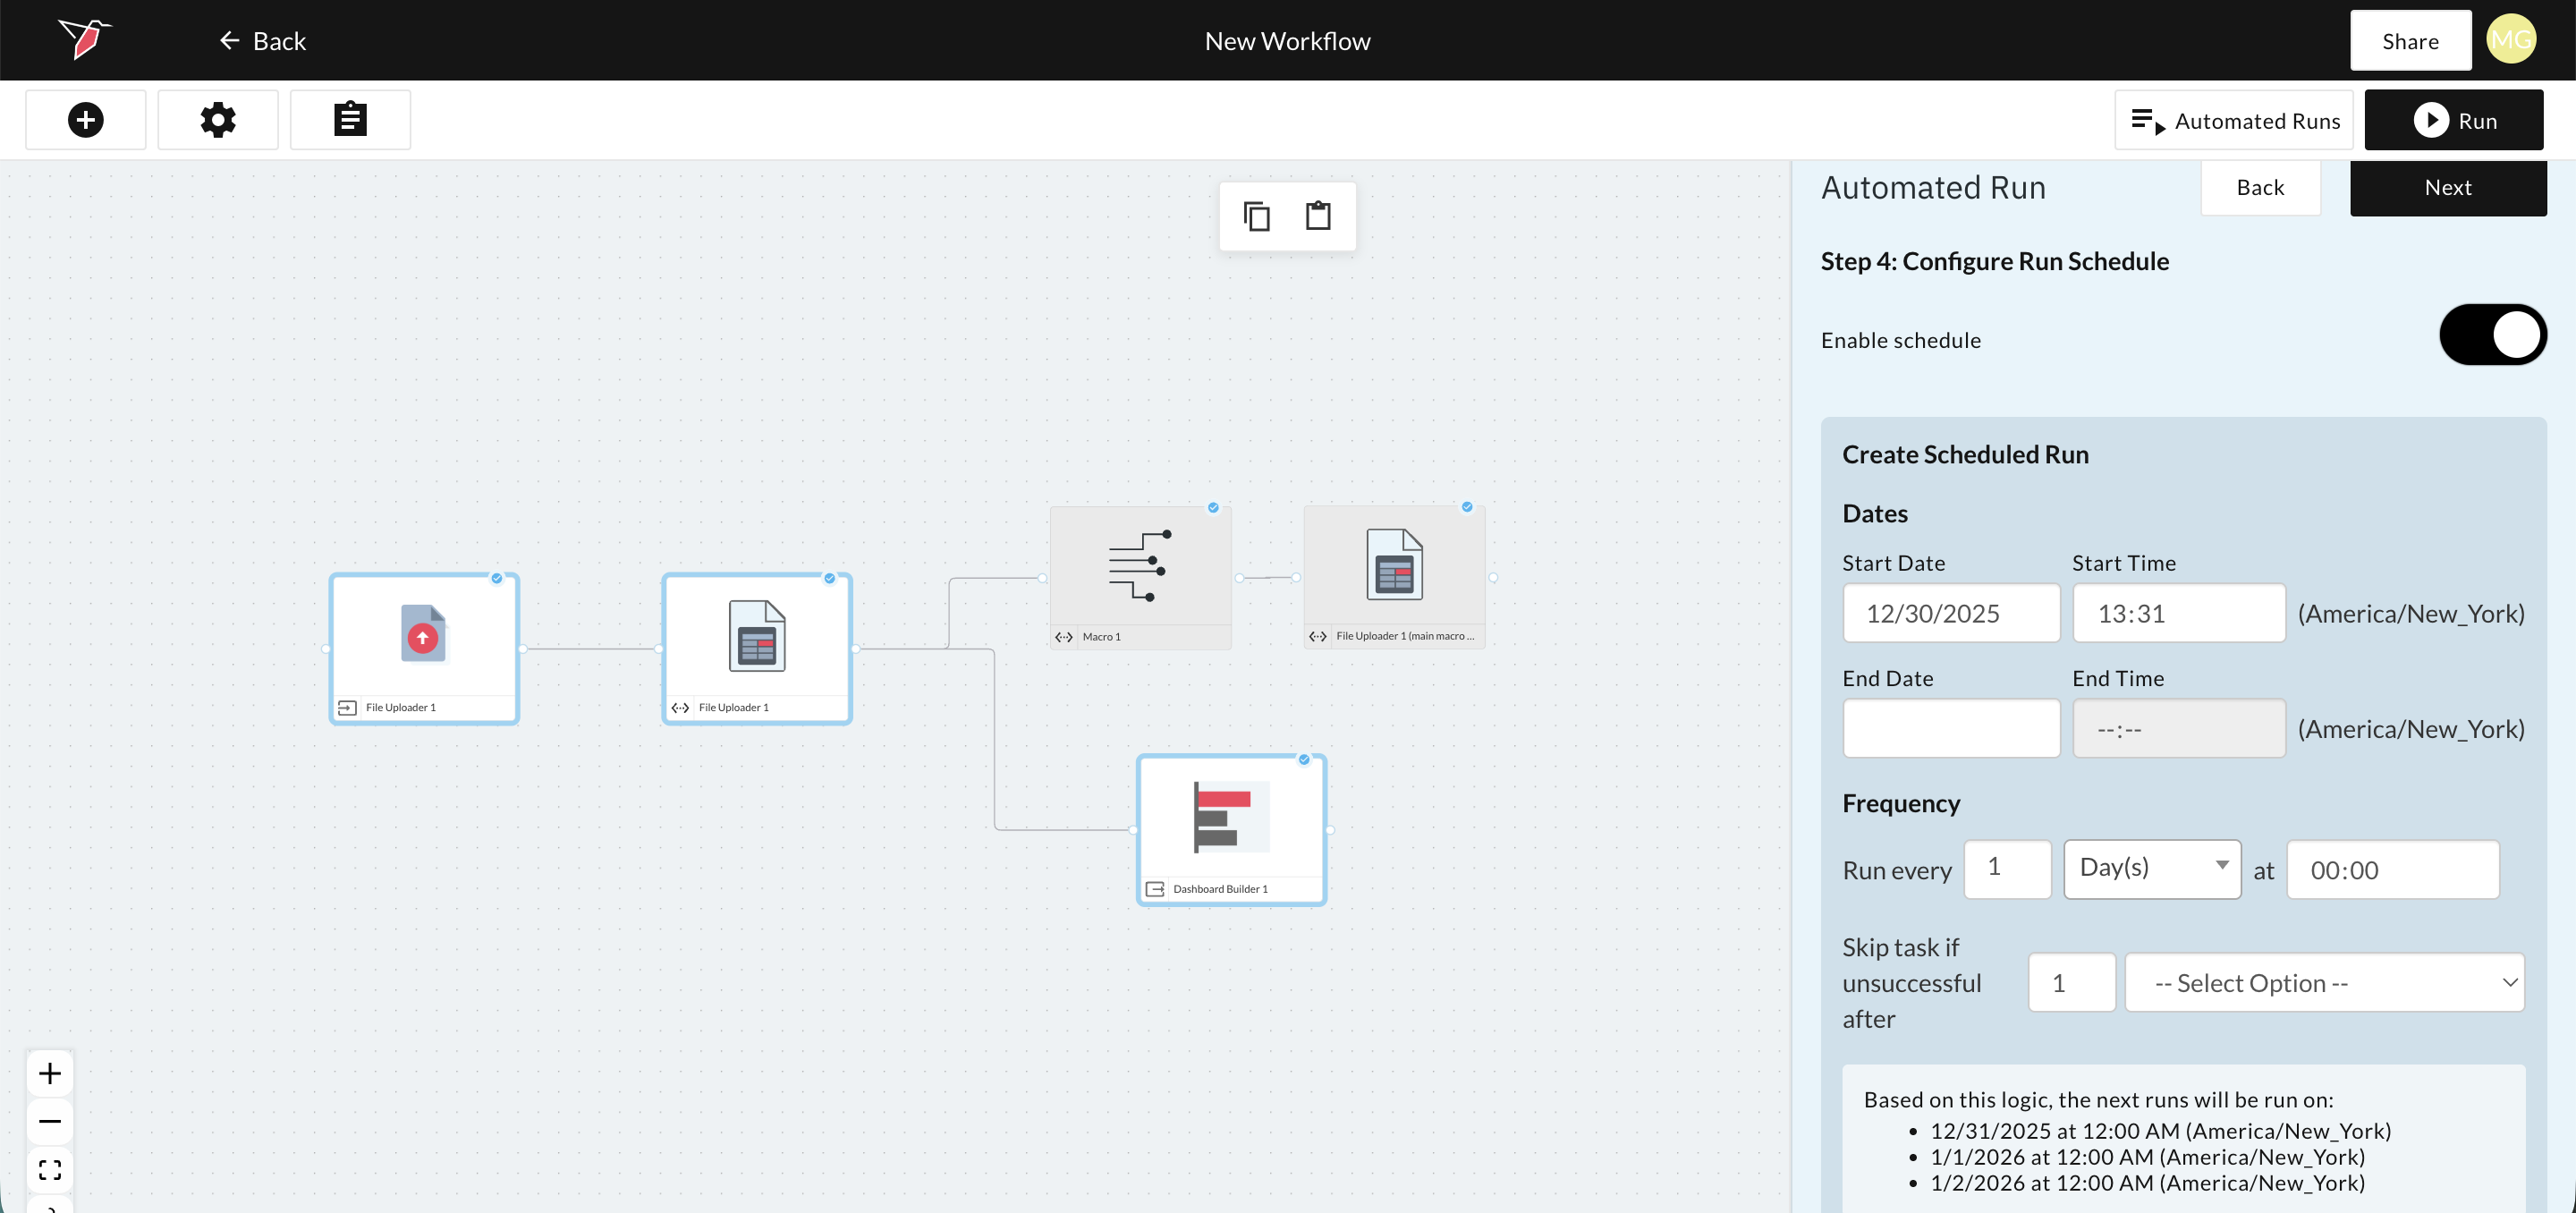This screenshot has height=1213, width=2576.
Task: Open Automated Runs panel
Action: point(2234,121)
